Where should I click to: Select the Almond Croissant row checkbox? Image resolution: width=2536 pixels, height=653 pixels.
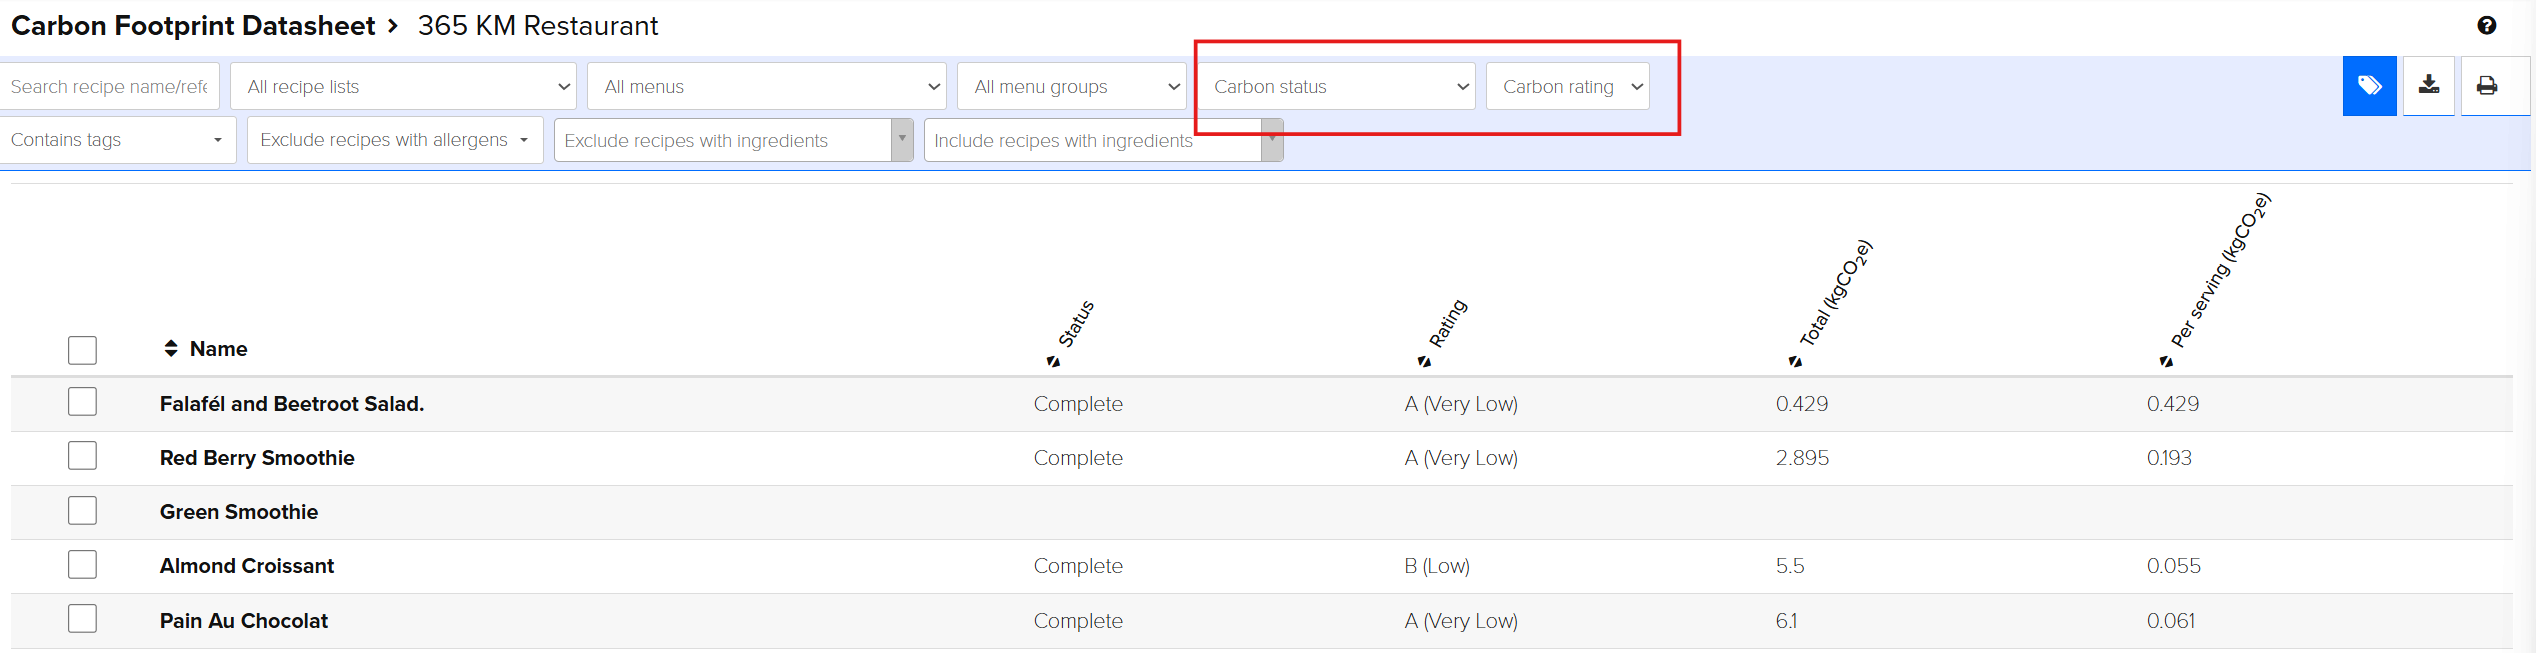click(x=82, y=565)
